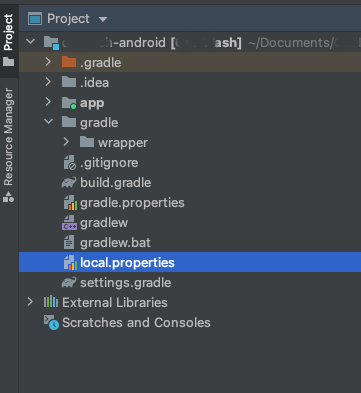Viewport: 361px width, 393px height.
Task: Expand the wrapper folder chevron
Action: pyautogui.click(x=66, y=142)
